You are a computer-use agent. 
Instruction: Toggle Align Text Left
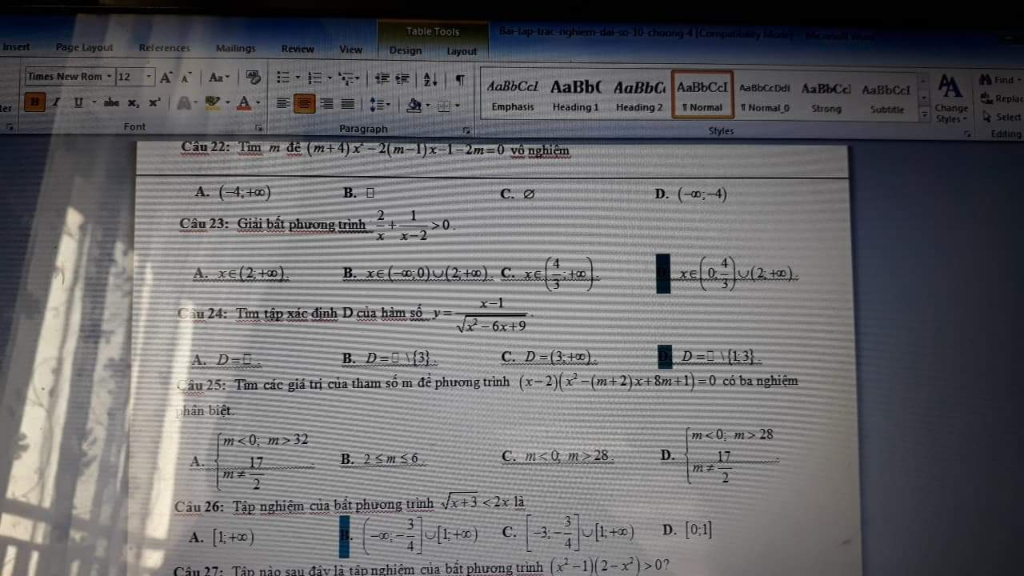pyautogui.click(x=283, y=103)
